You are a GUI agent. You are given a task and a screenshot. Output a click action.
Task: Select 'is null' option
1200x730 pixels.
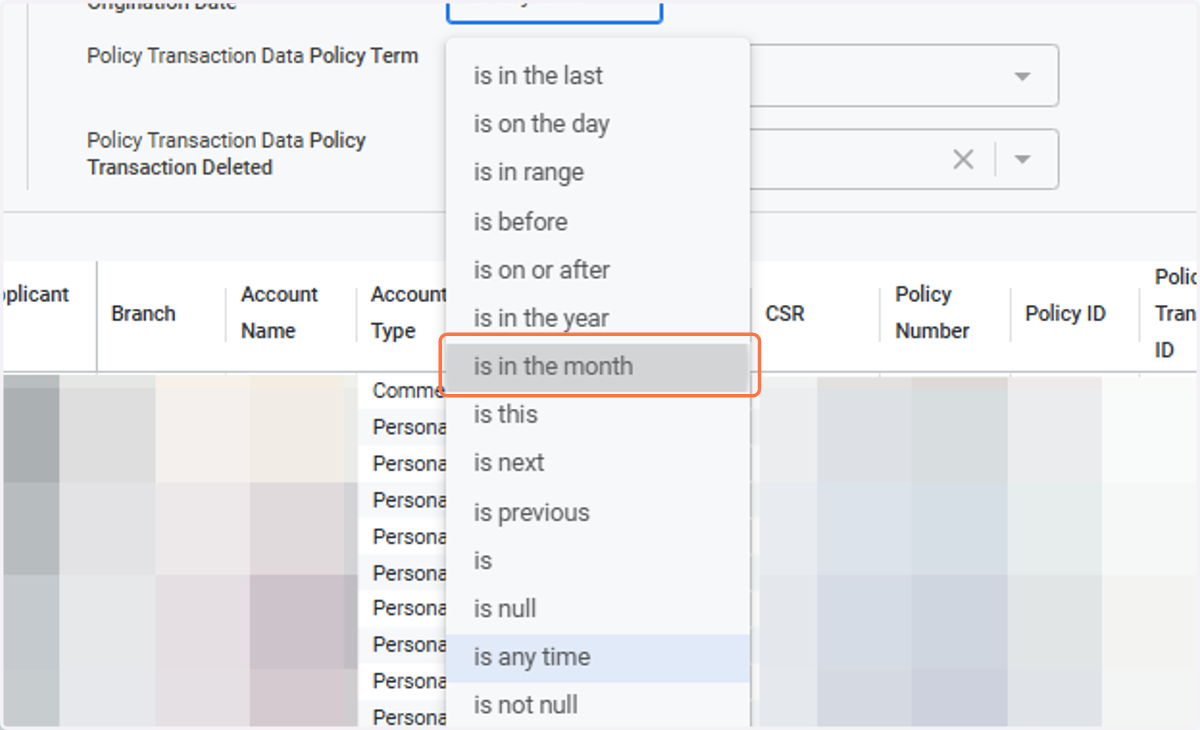(x=597, y=608)
